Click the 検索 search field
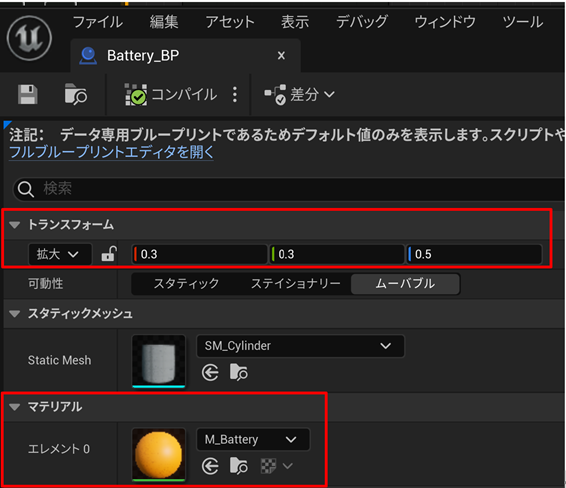Screen dimensions: 566x488 [x=289, y=189]
